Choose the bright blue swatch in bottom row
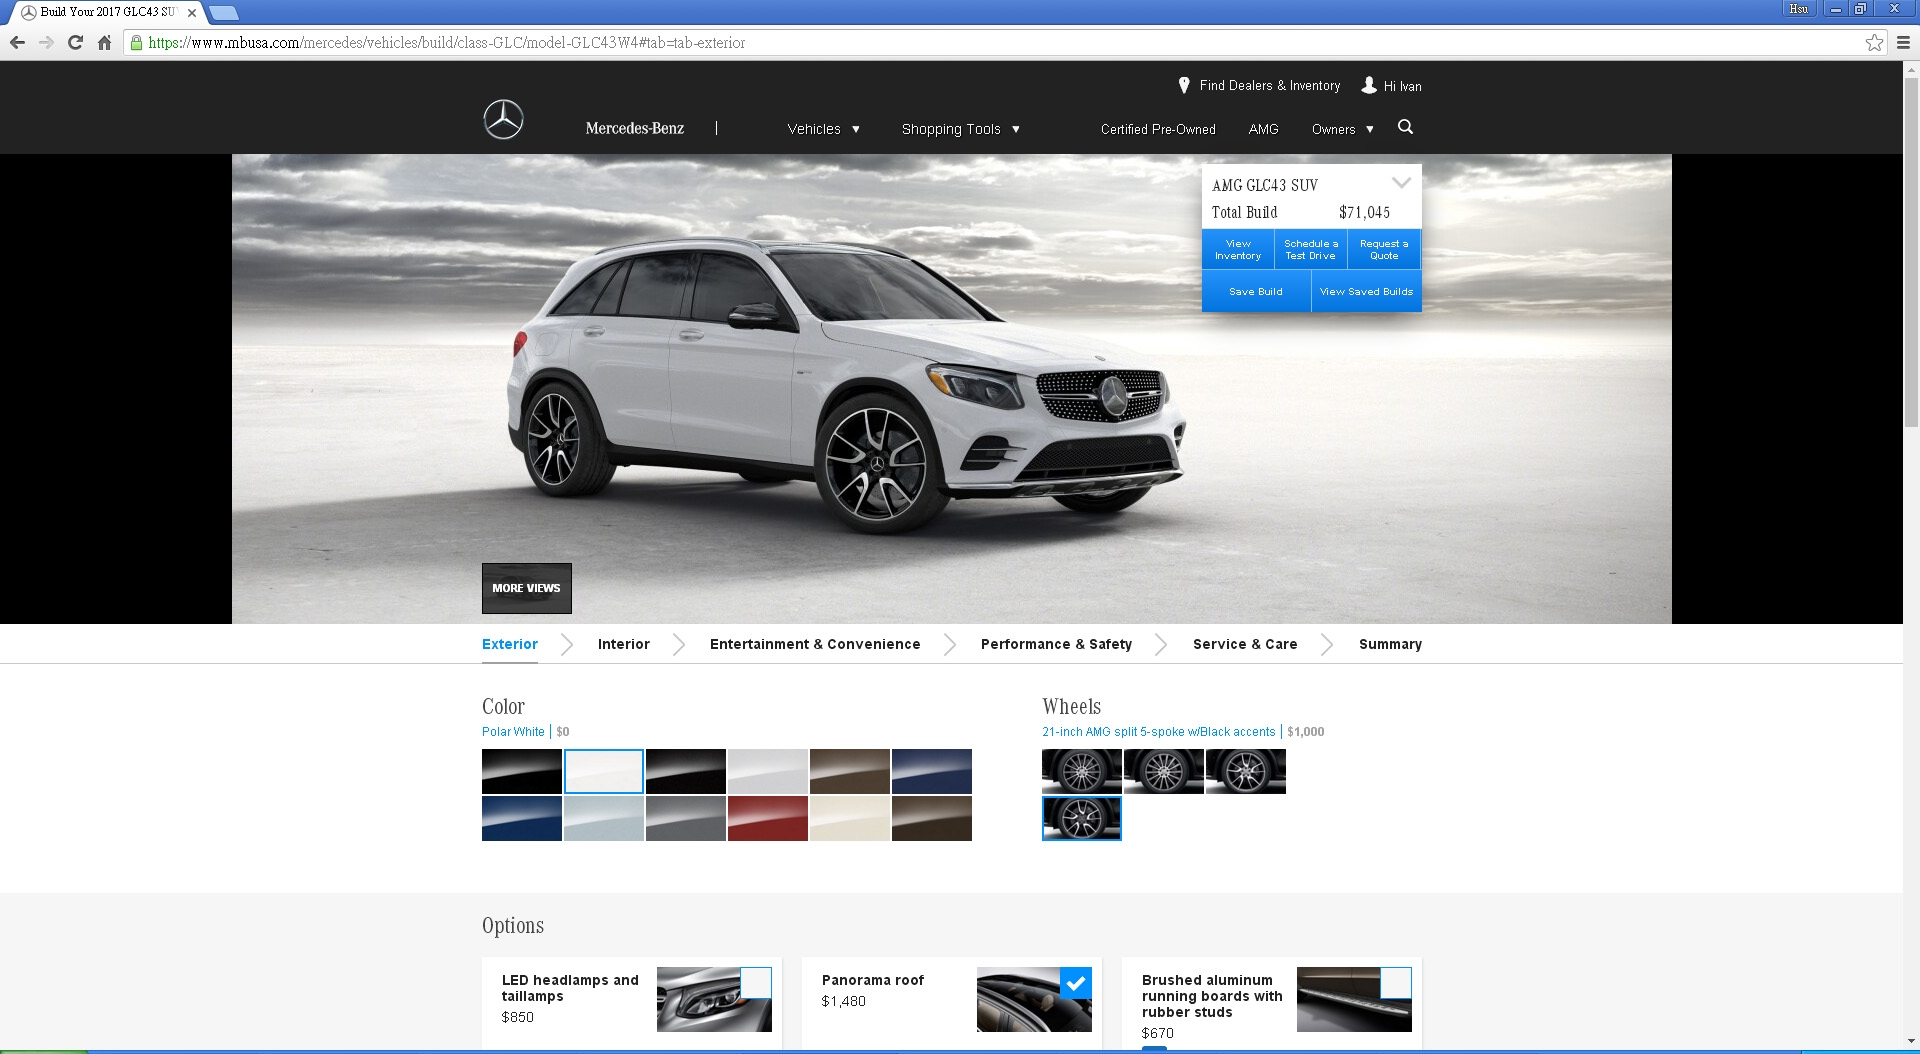1920x1054 pixels. [x=522, y=818]
